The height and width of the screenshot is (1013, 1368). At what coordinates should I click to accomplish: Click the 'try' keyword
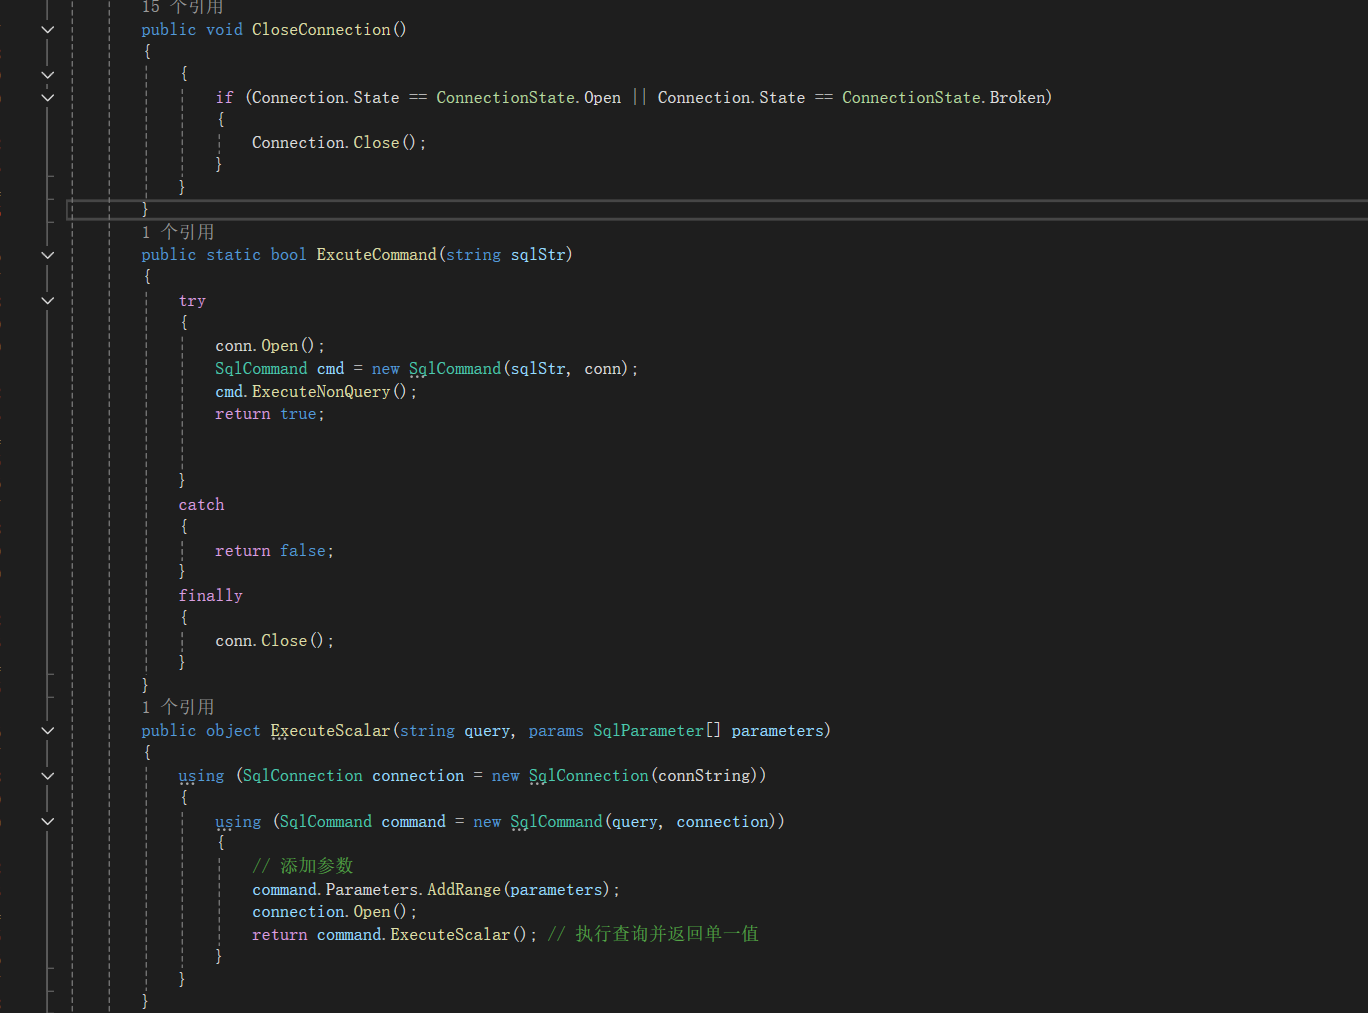click(x=192, y=301)
